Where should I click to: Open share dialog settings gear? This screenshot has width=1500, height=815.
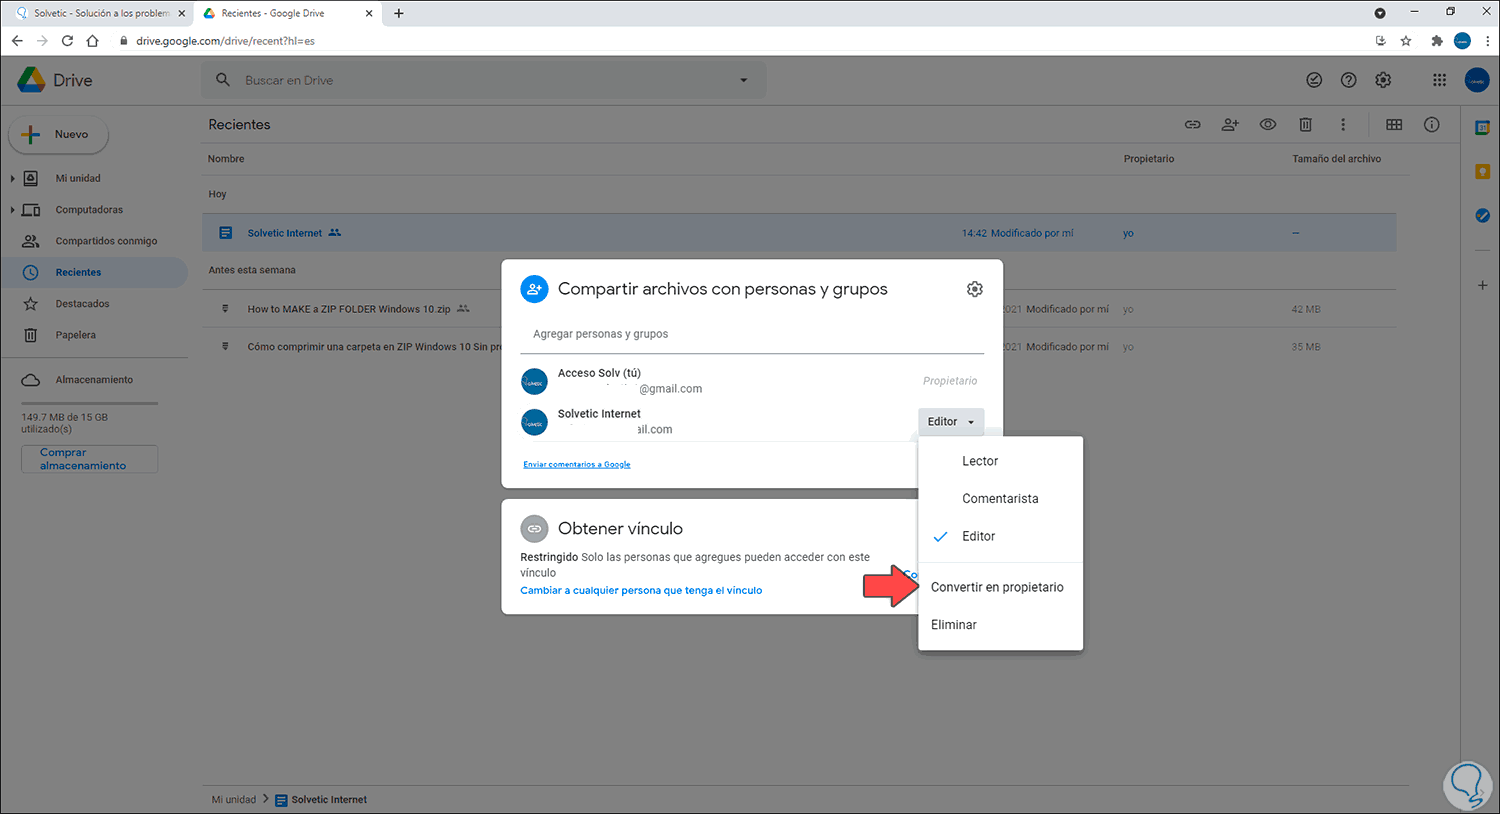975,289
